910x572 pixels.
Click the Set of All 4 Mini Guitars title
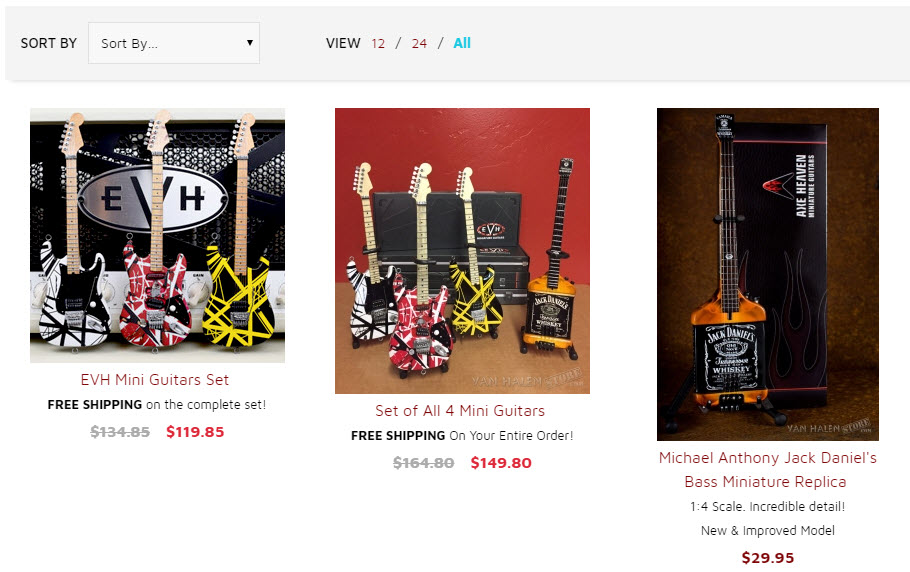coord(460,411)
